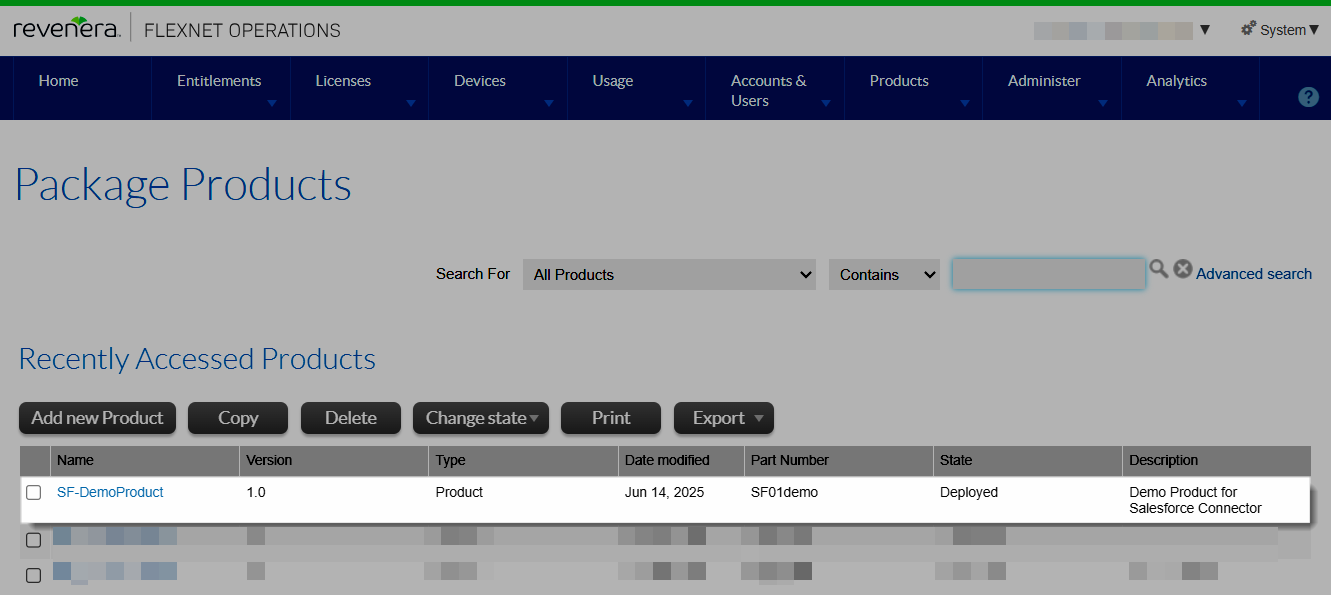The image size is (1331, 595).
Task: Open the Accounts & Users menu
Action: point(769,91)
